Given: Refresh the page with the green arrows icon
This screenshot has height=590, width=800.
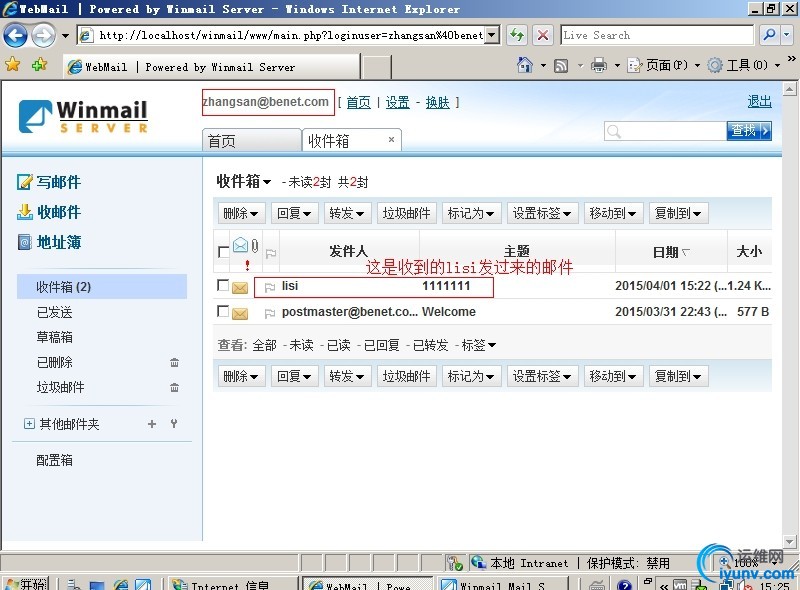Looking at the screenshot, I should [x=517, y=35].
